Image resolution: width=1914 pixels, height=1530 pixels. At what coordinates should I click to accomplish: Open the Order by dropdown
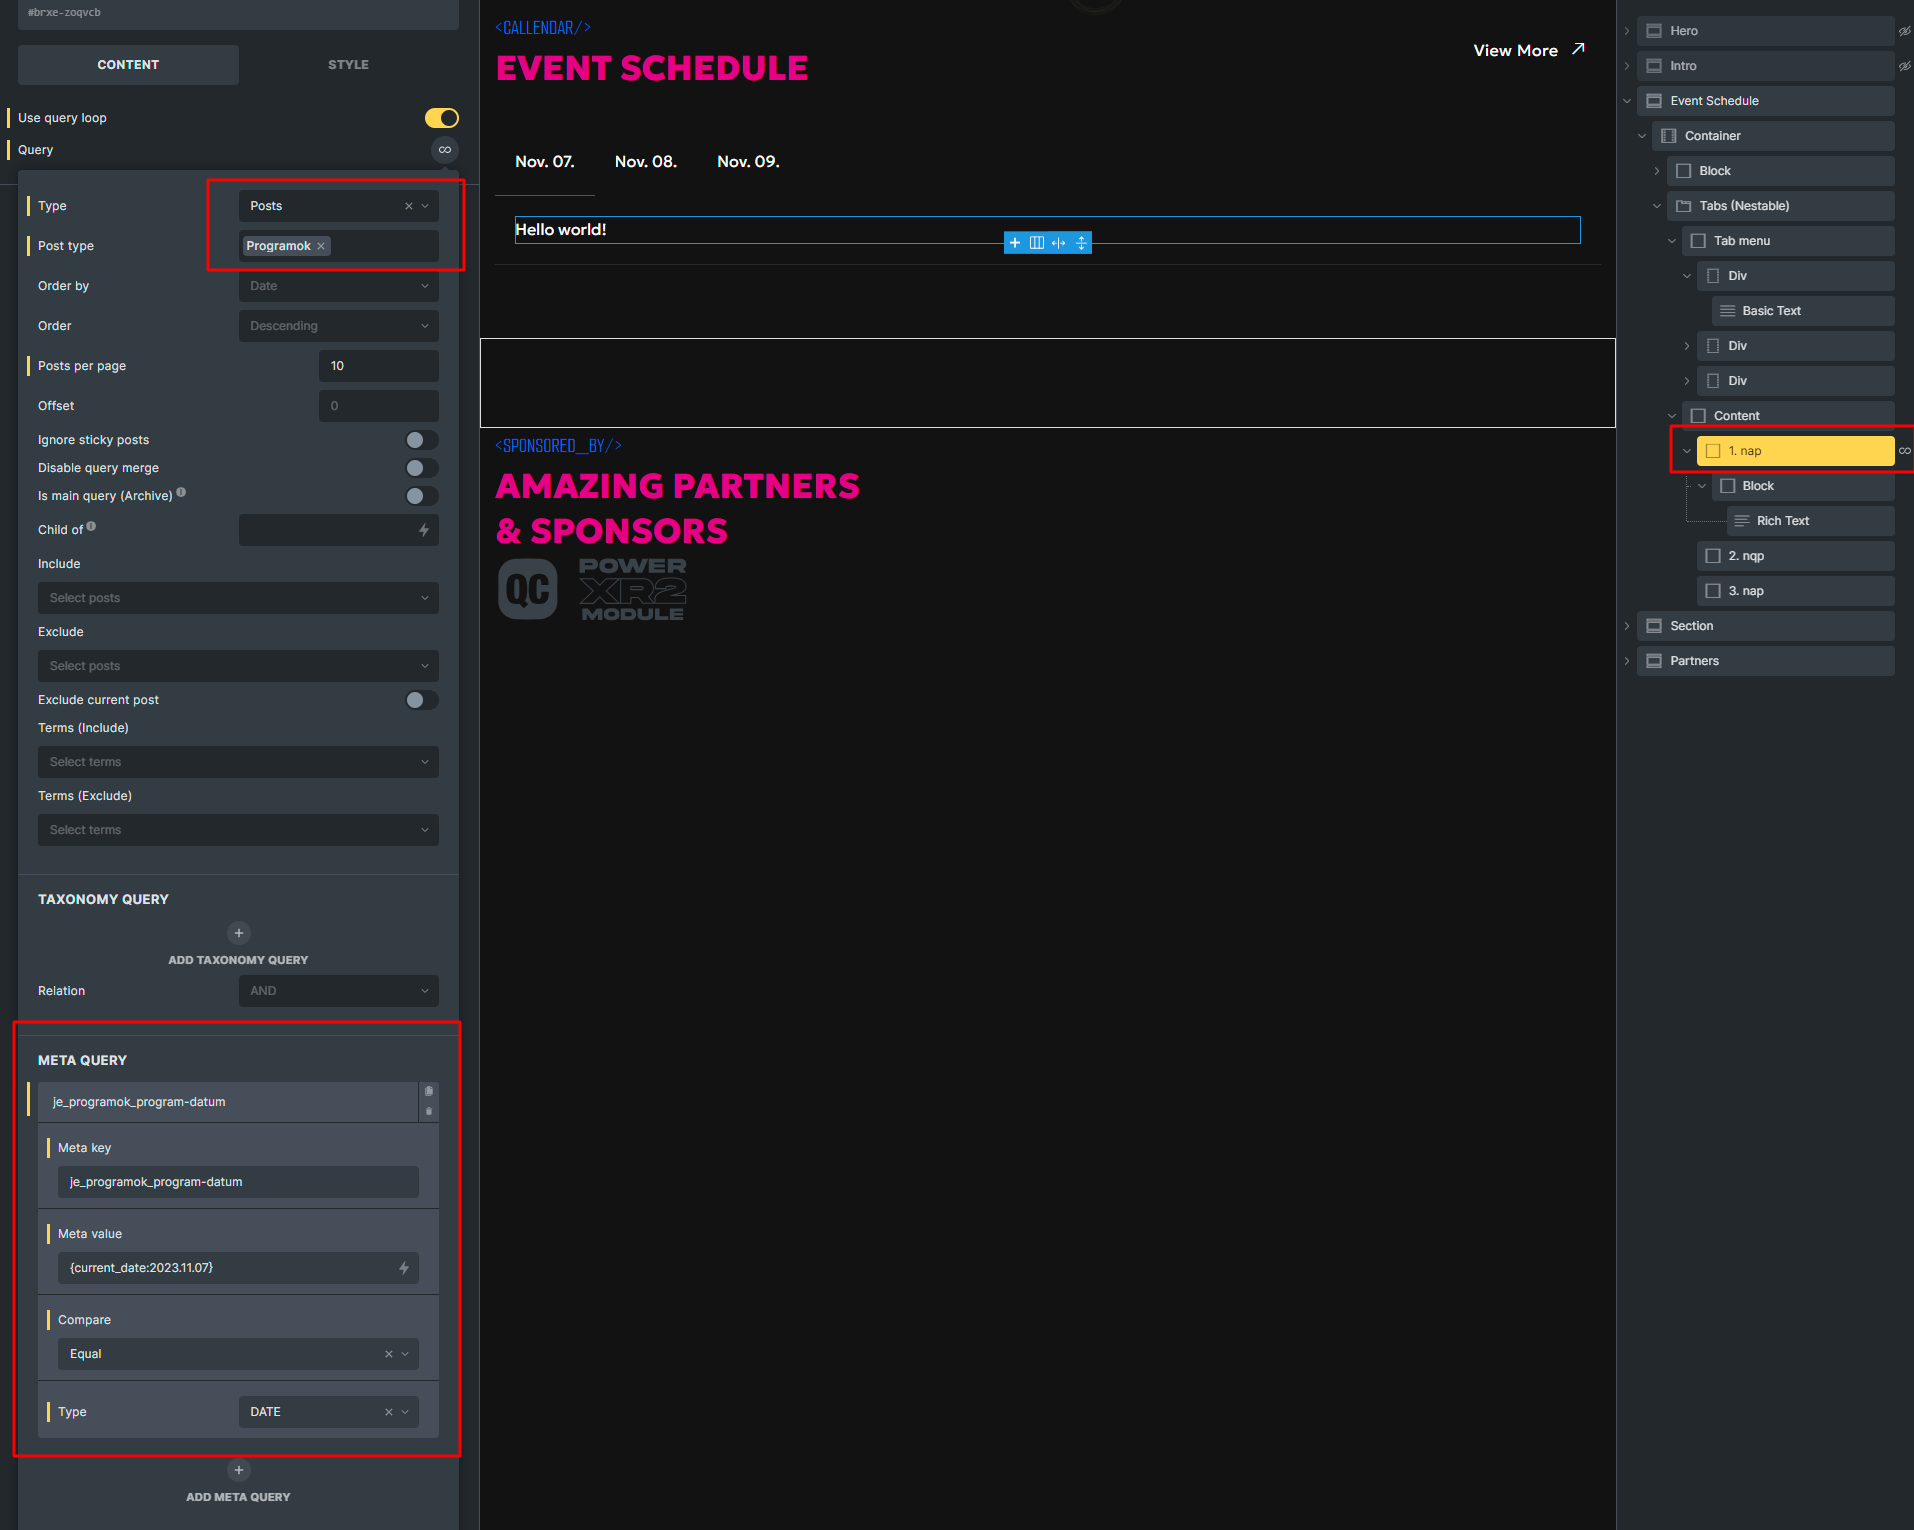point(338,286)
